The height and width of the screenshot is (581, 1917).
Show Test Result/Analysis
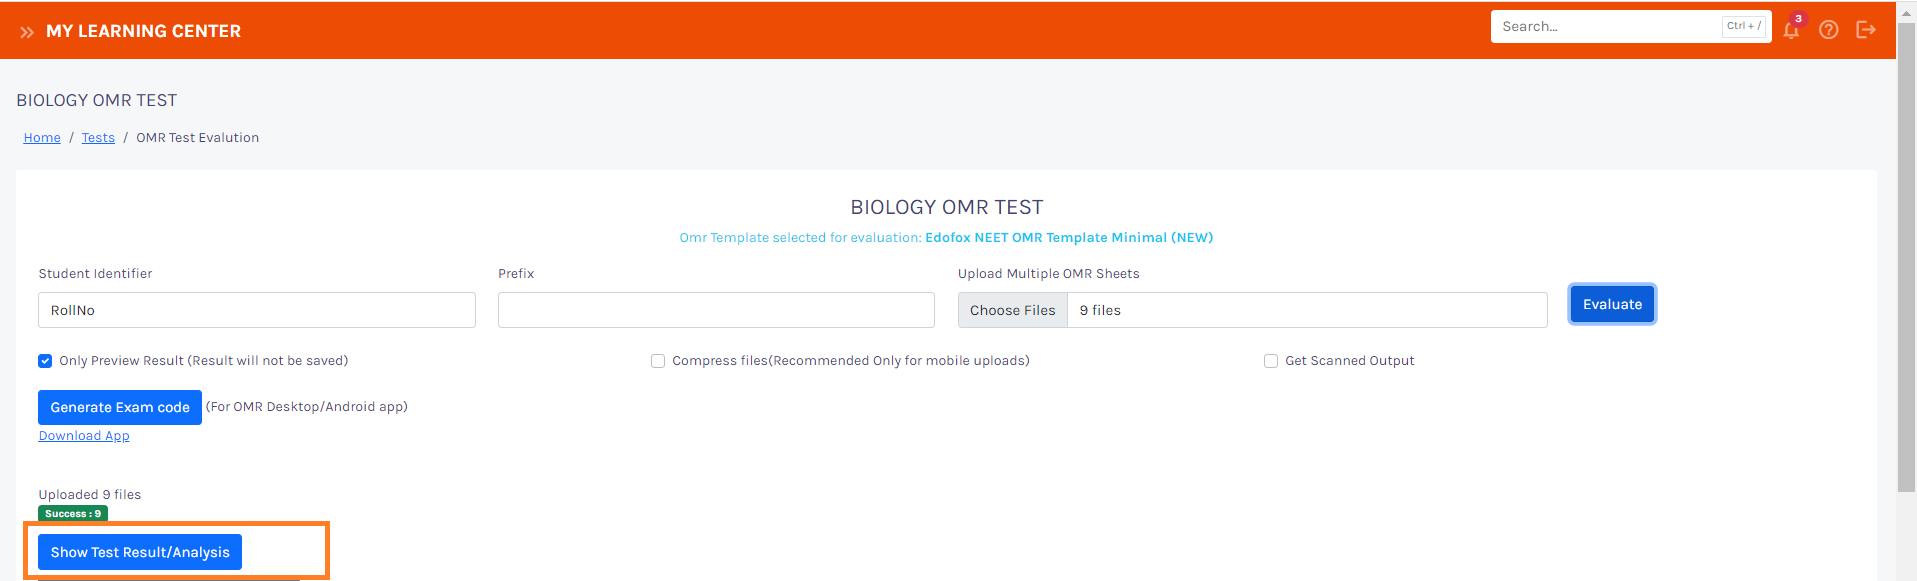[140, 552]
